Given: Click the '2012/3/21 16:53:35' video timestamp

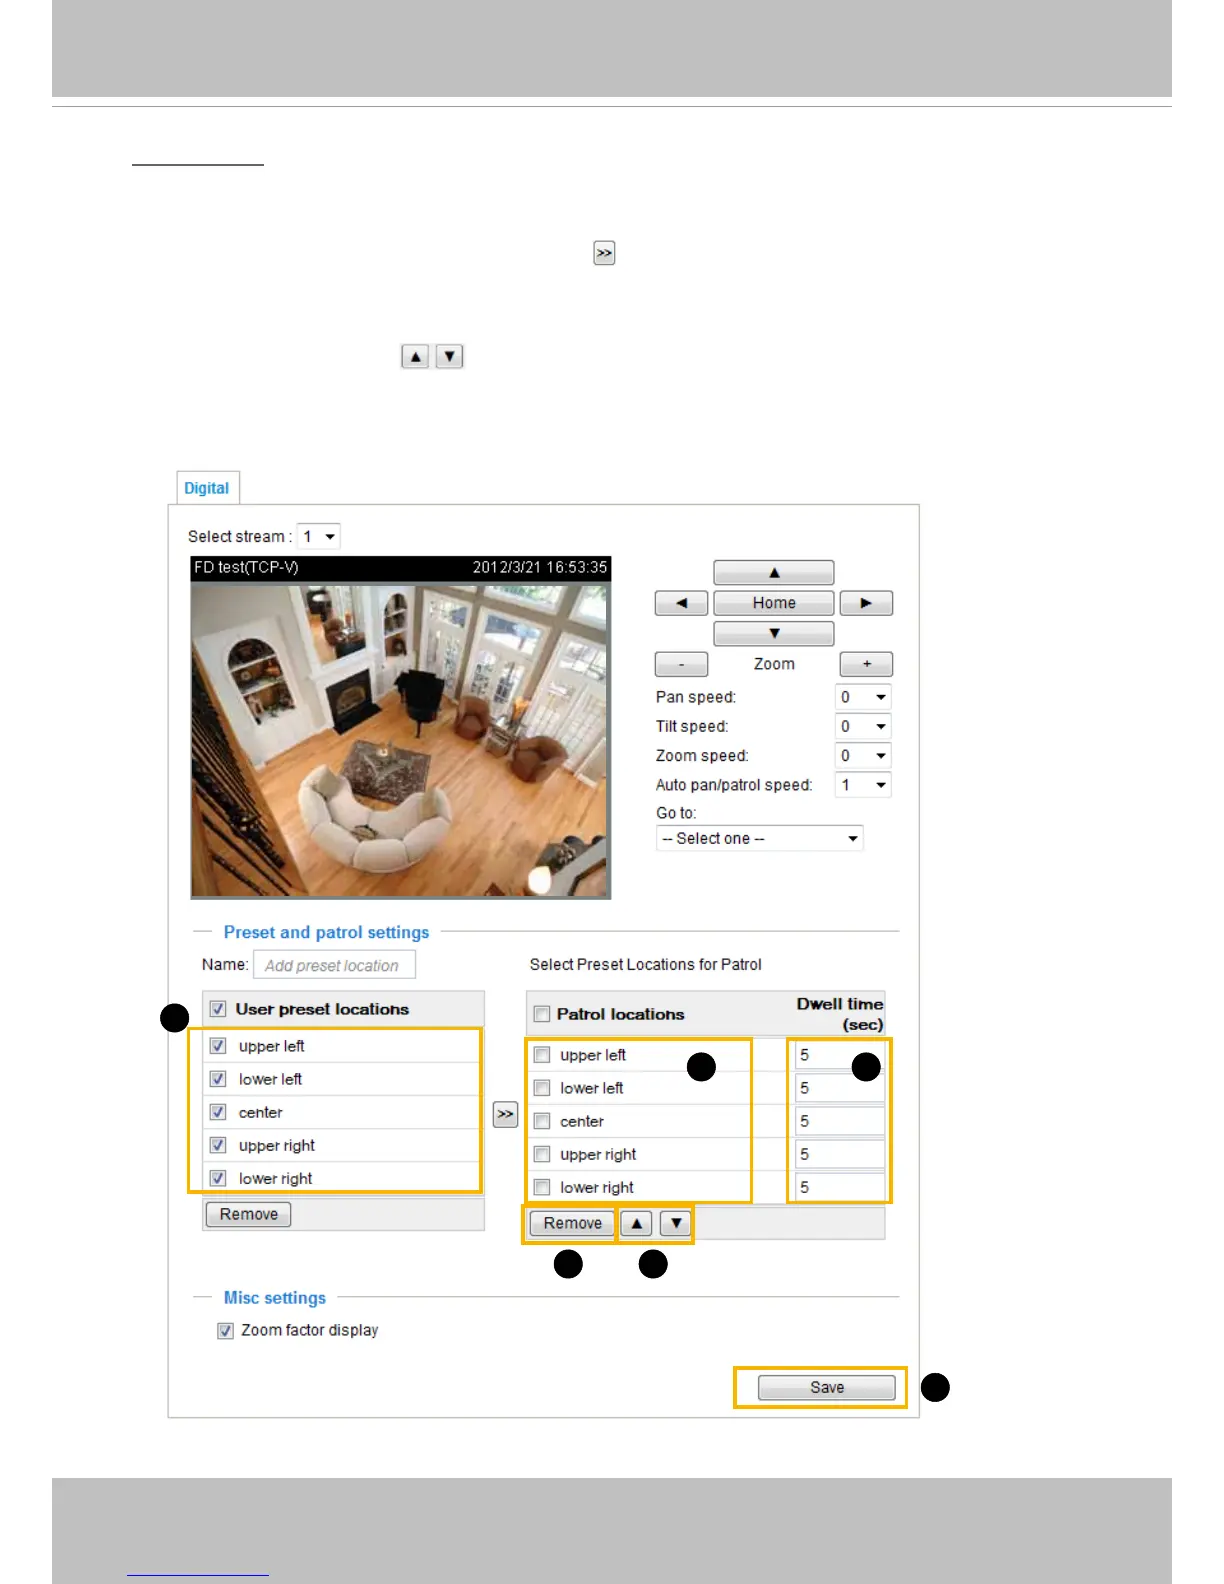Looking at the screenshot, I should coord(540,567).
